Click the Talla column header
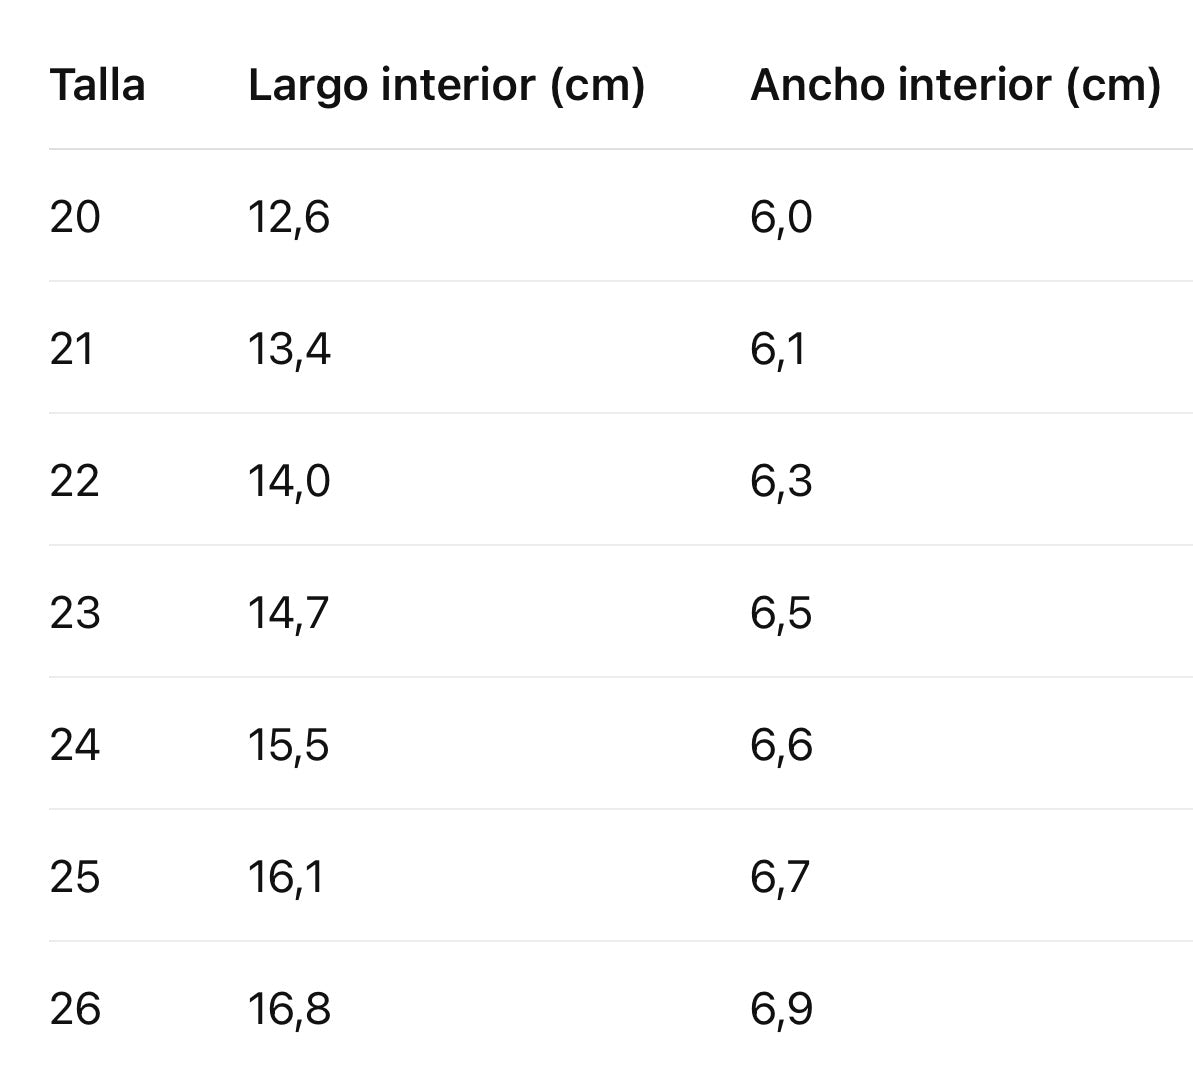The image size is (1193, 1083). coord(97,84)
